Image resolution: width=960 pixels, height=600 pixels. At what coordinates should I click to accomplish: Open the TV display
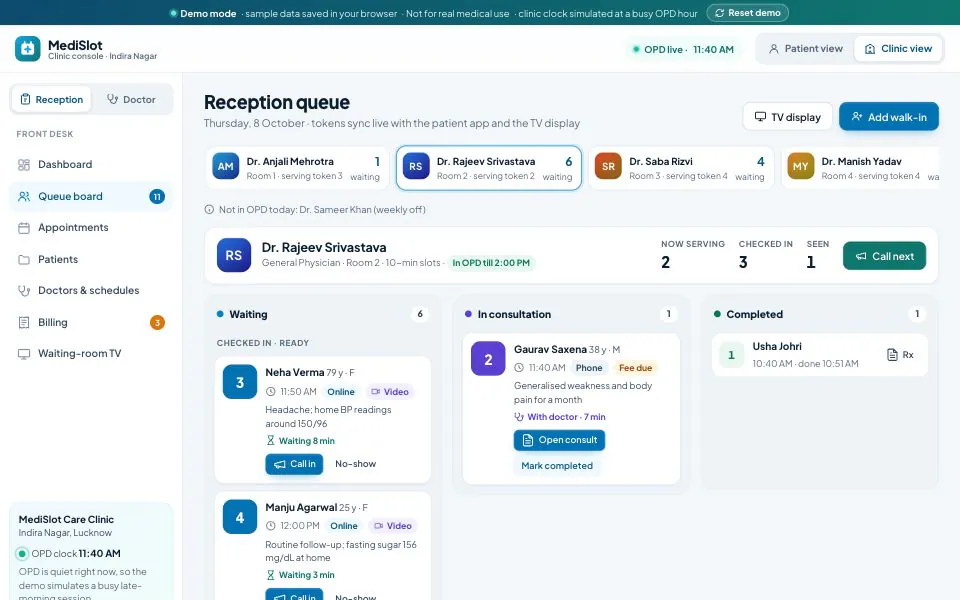787,117
